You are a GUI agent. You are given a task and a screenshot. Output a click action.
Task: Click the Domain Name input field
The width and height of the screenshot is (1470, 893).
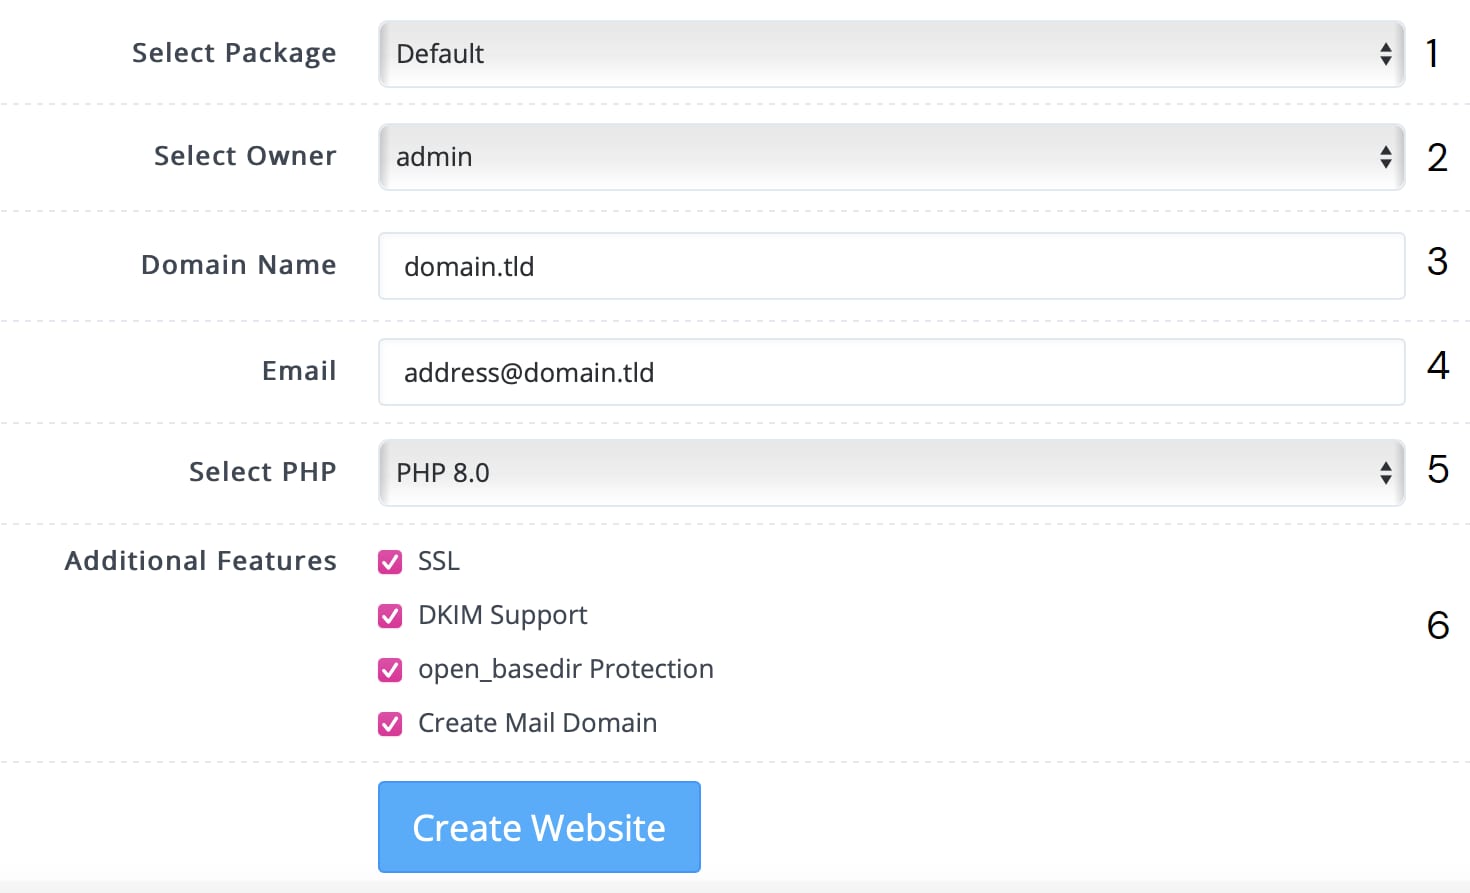[890, 267]
